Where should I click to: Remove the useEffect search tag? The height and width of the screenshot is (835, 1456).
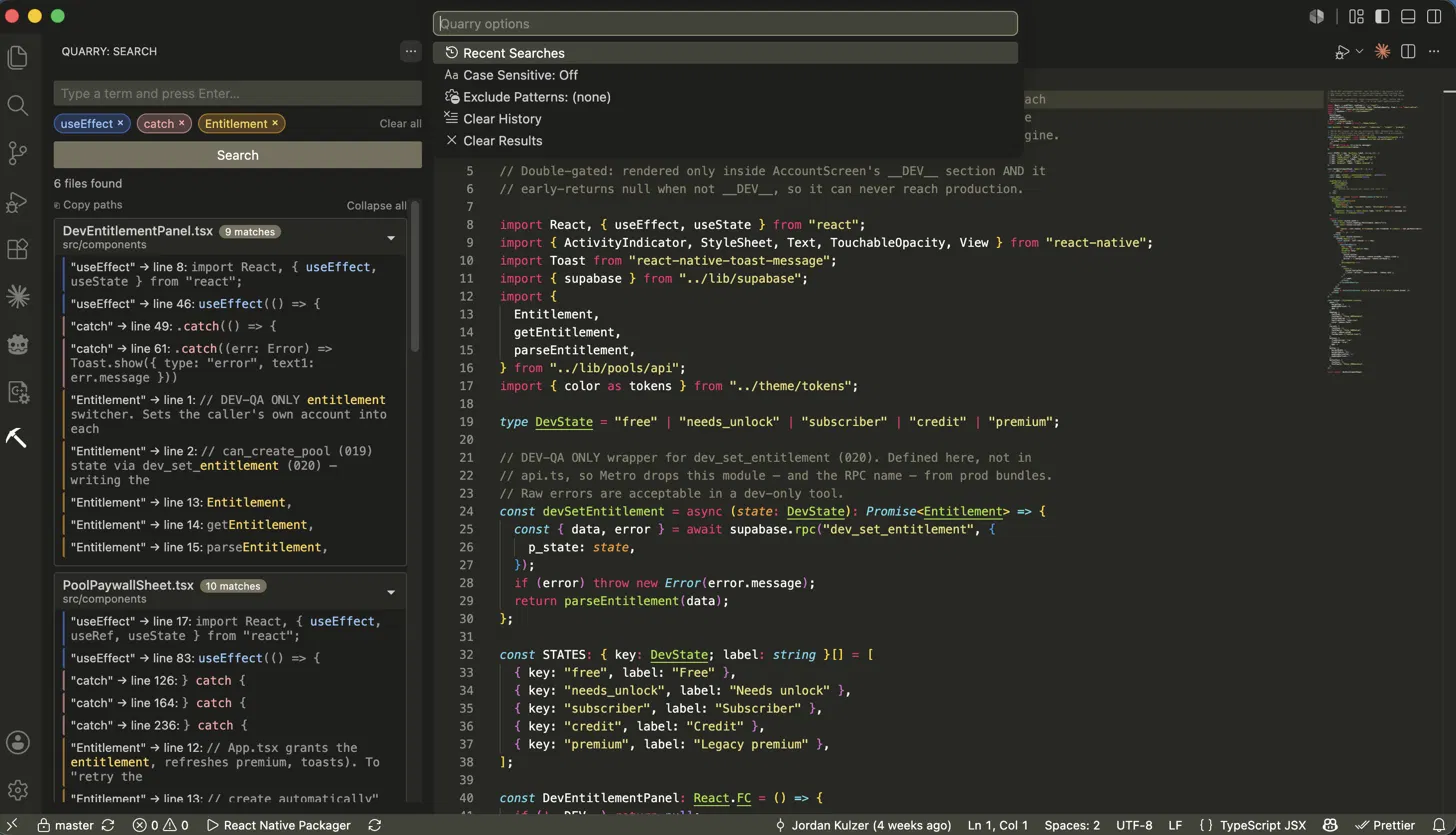pyautogui.click(x=120, y=123)
